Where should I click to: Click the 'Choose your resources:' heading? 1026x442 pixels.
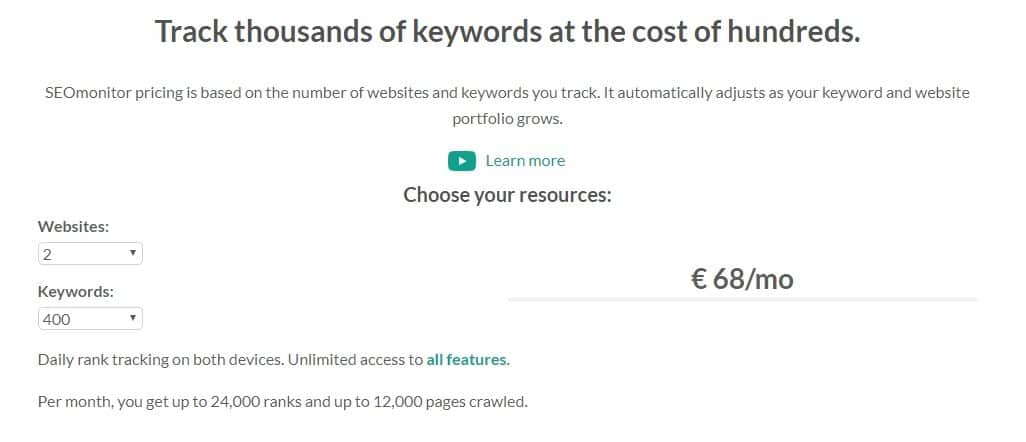(507, 194)
